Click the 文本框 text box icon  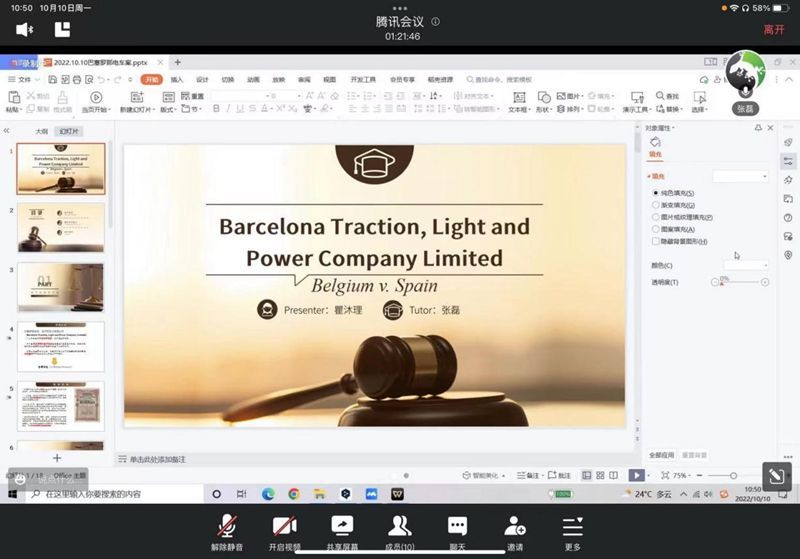pos(519,97)
